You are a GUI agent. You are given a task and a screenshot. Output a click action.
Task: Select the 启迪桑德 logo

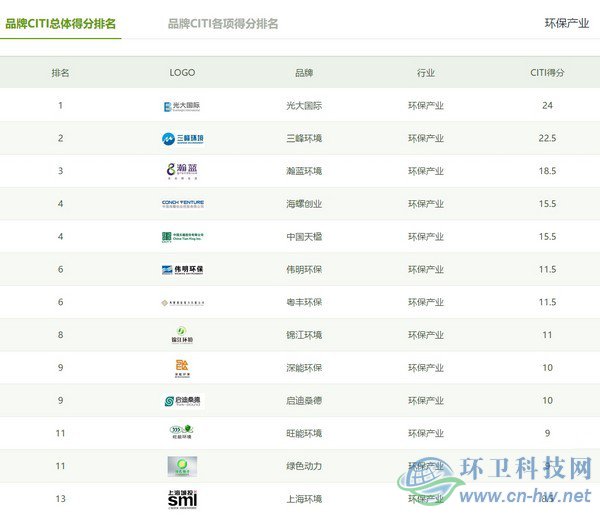pyautogui.click(x=182, y=401)
